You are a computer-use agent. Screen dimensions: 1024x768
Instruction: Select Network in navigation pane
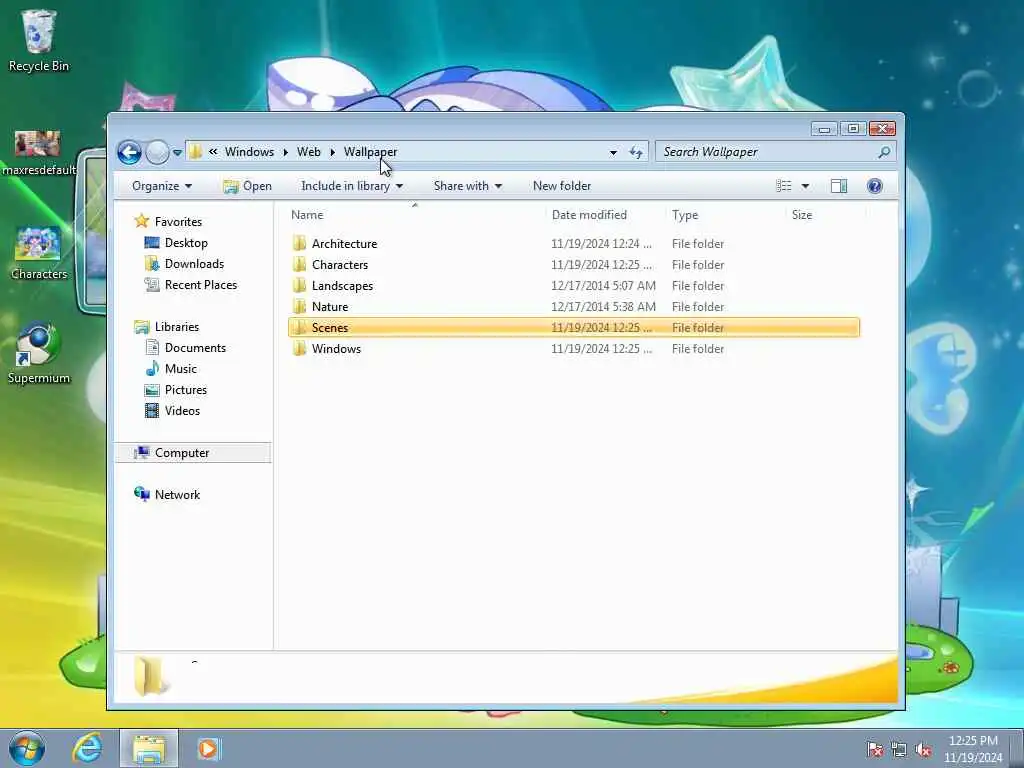167,494
